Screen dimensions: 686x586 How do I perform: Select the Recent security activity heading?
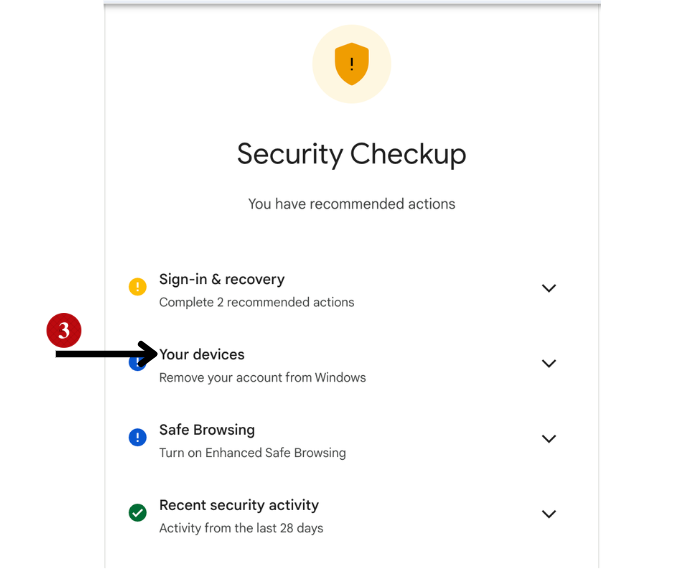(238, 505)
